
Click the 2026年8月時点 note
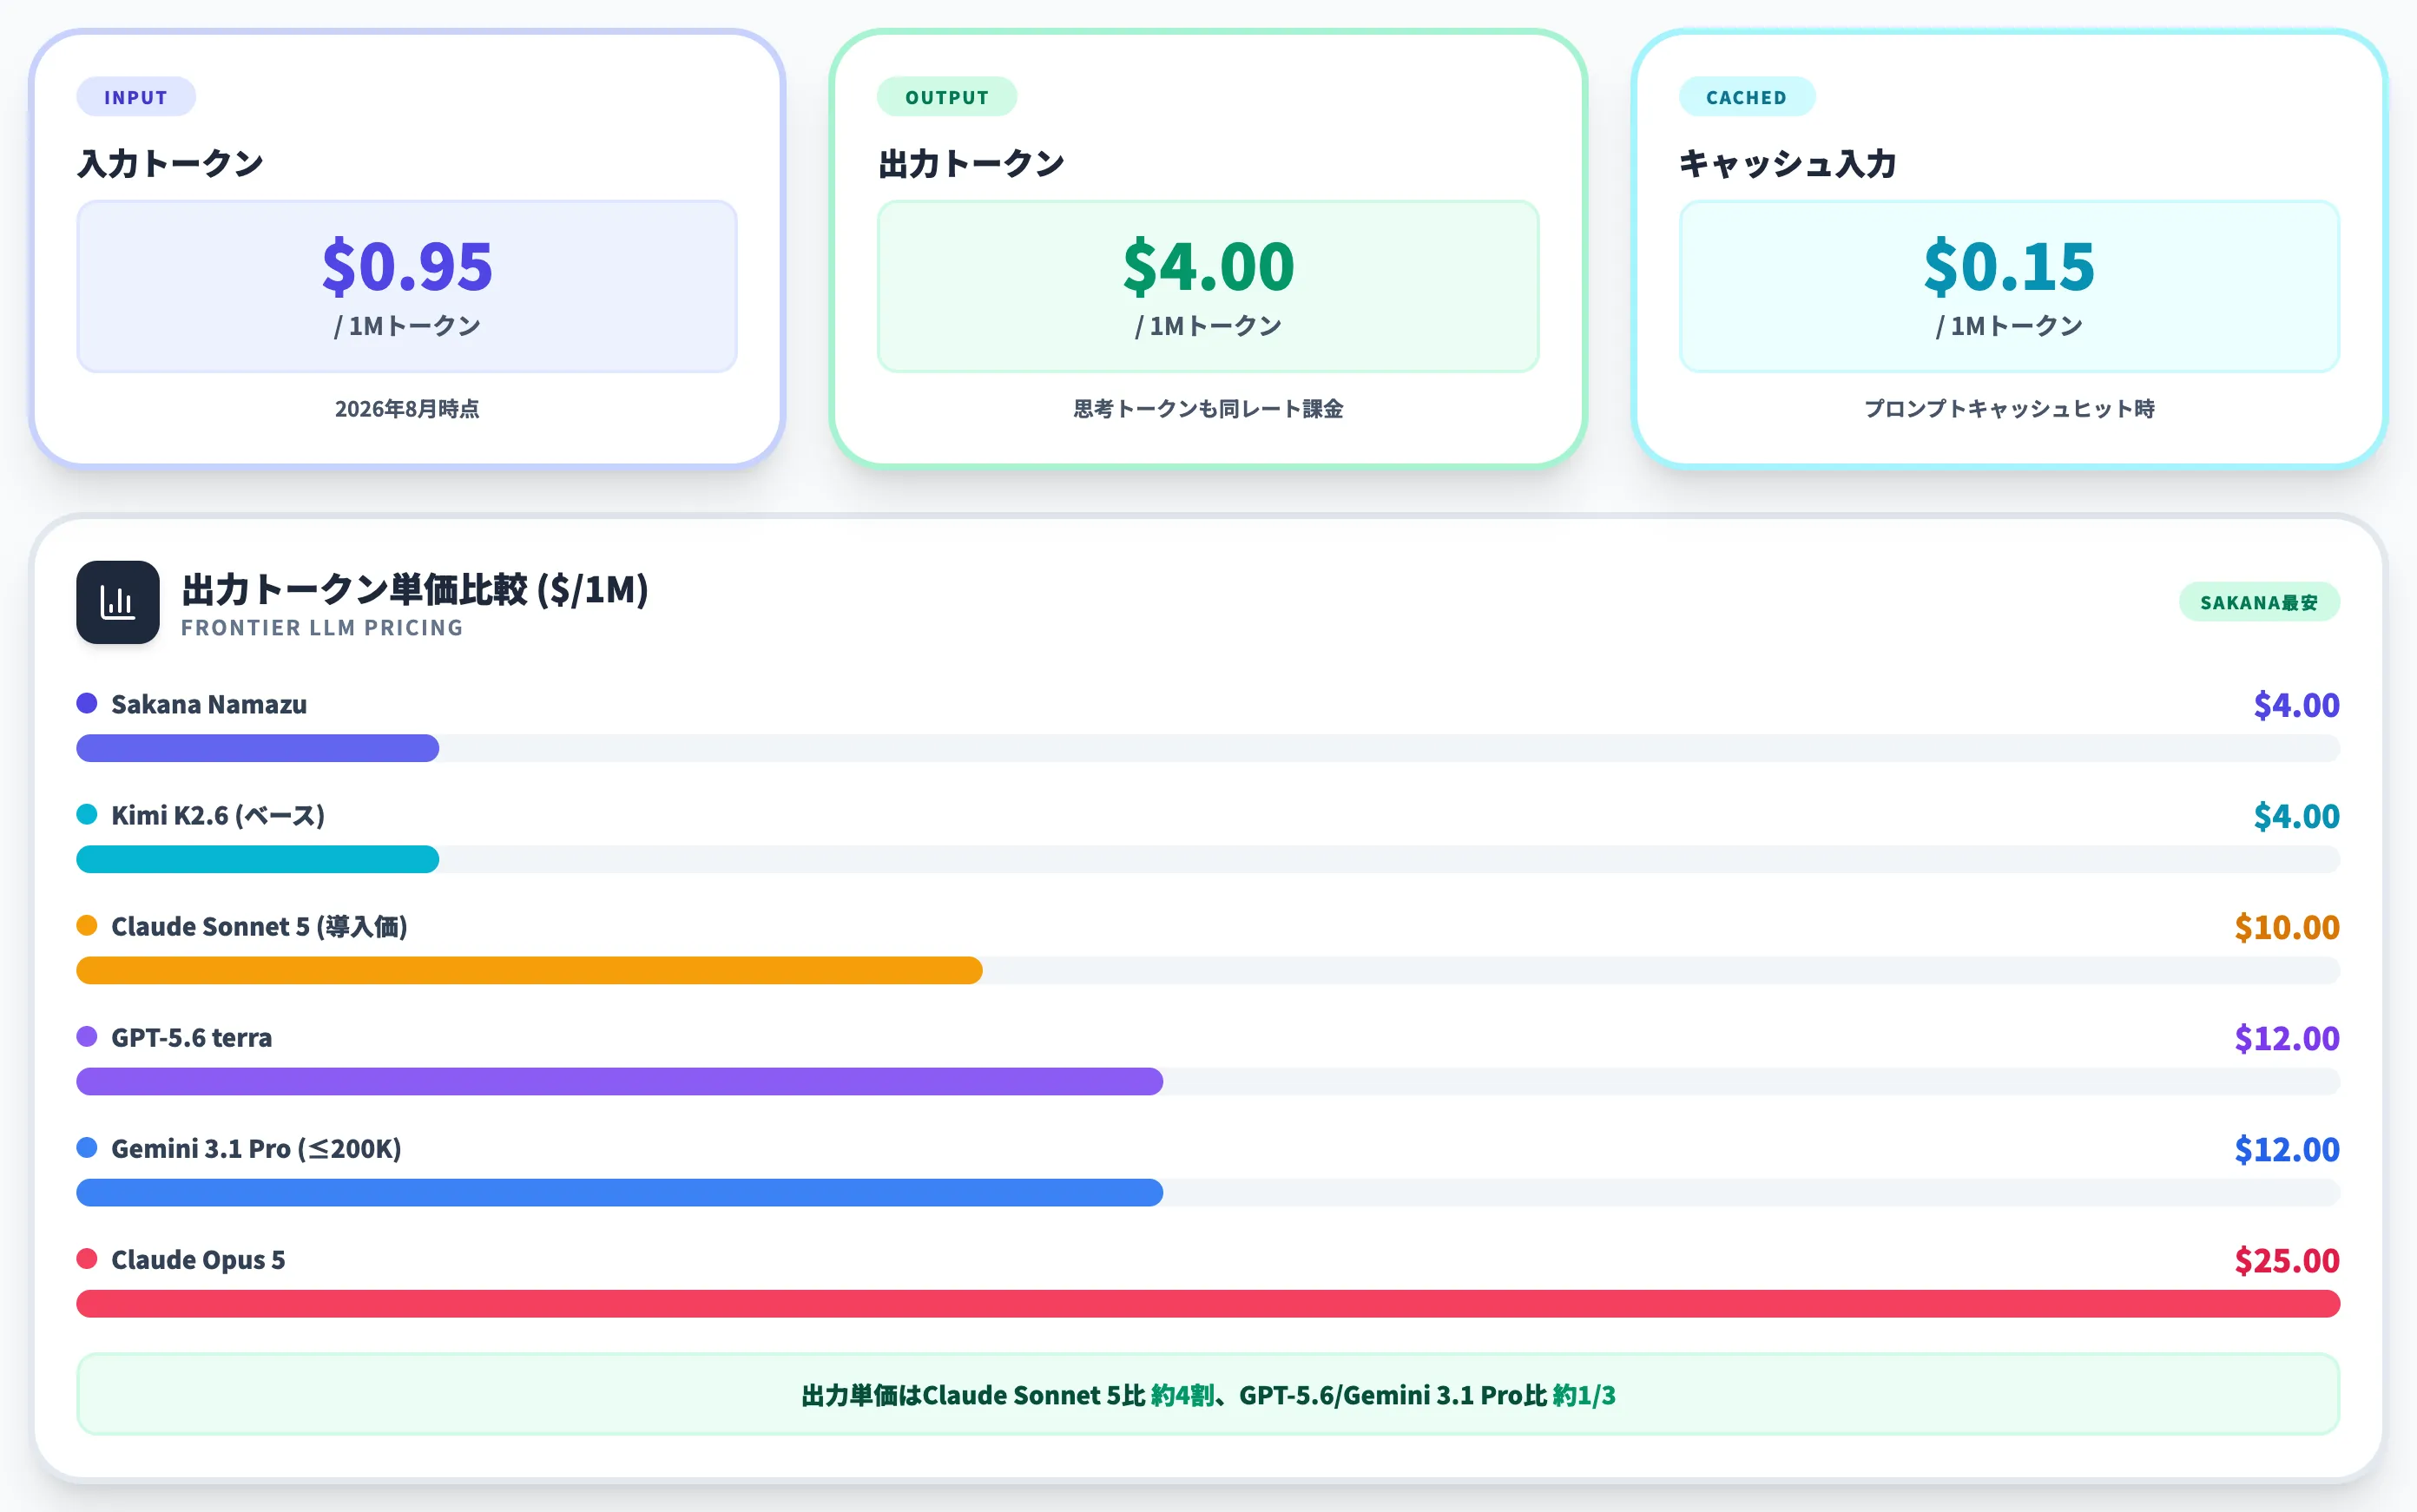pyautogui.click(x=407, y=408)
